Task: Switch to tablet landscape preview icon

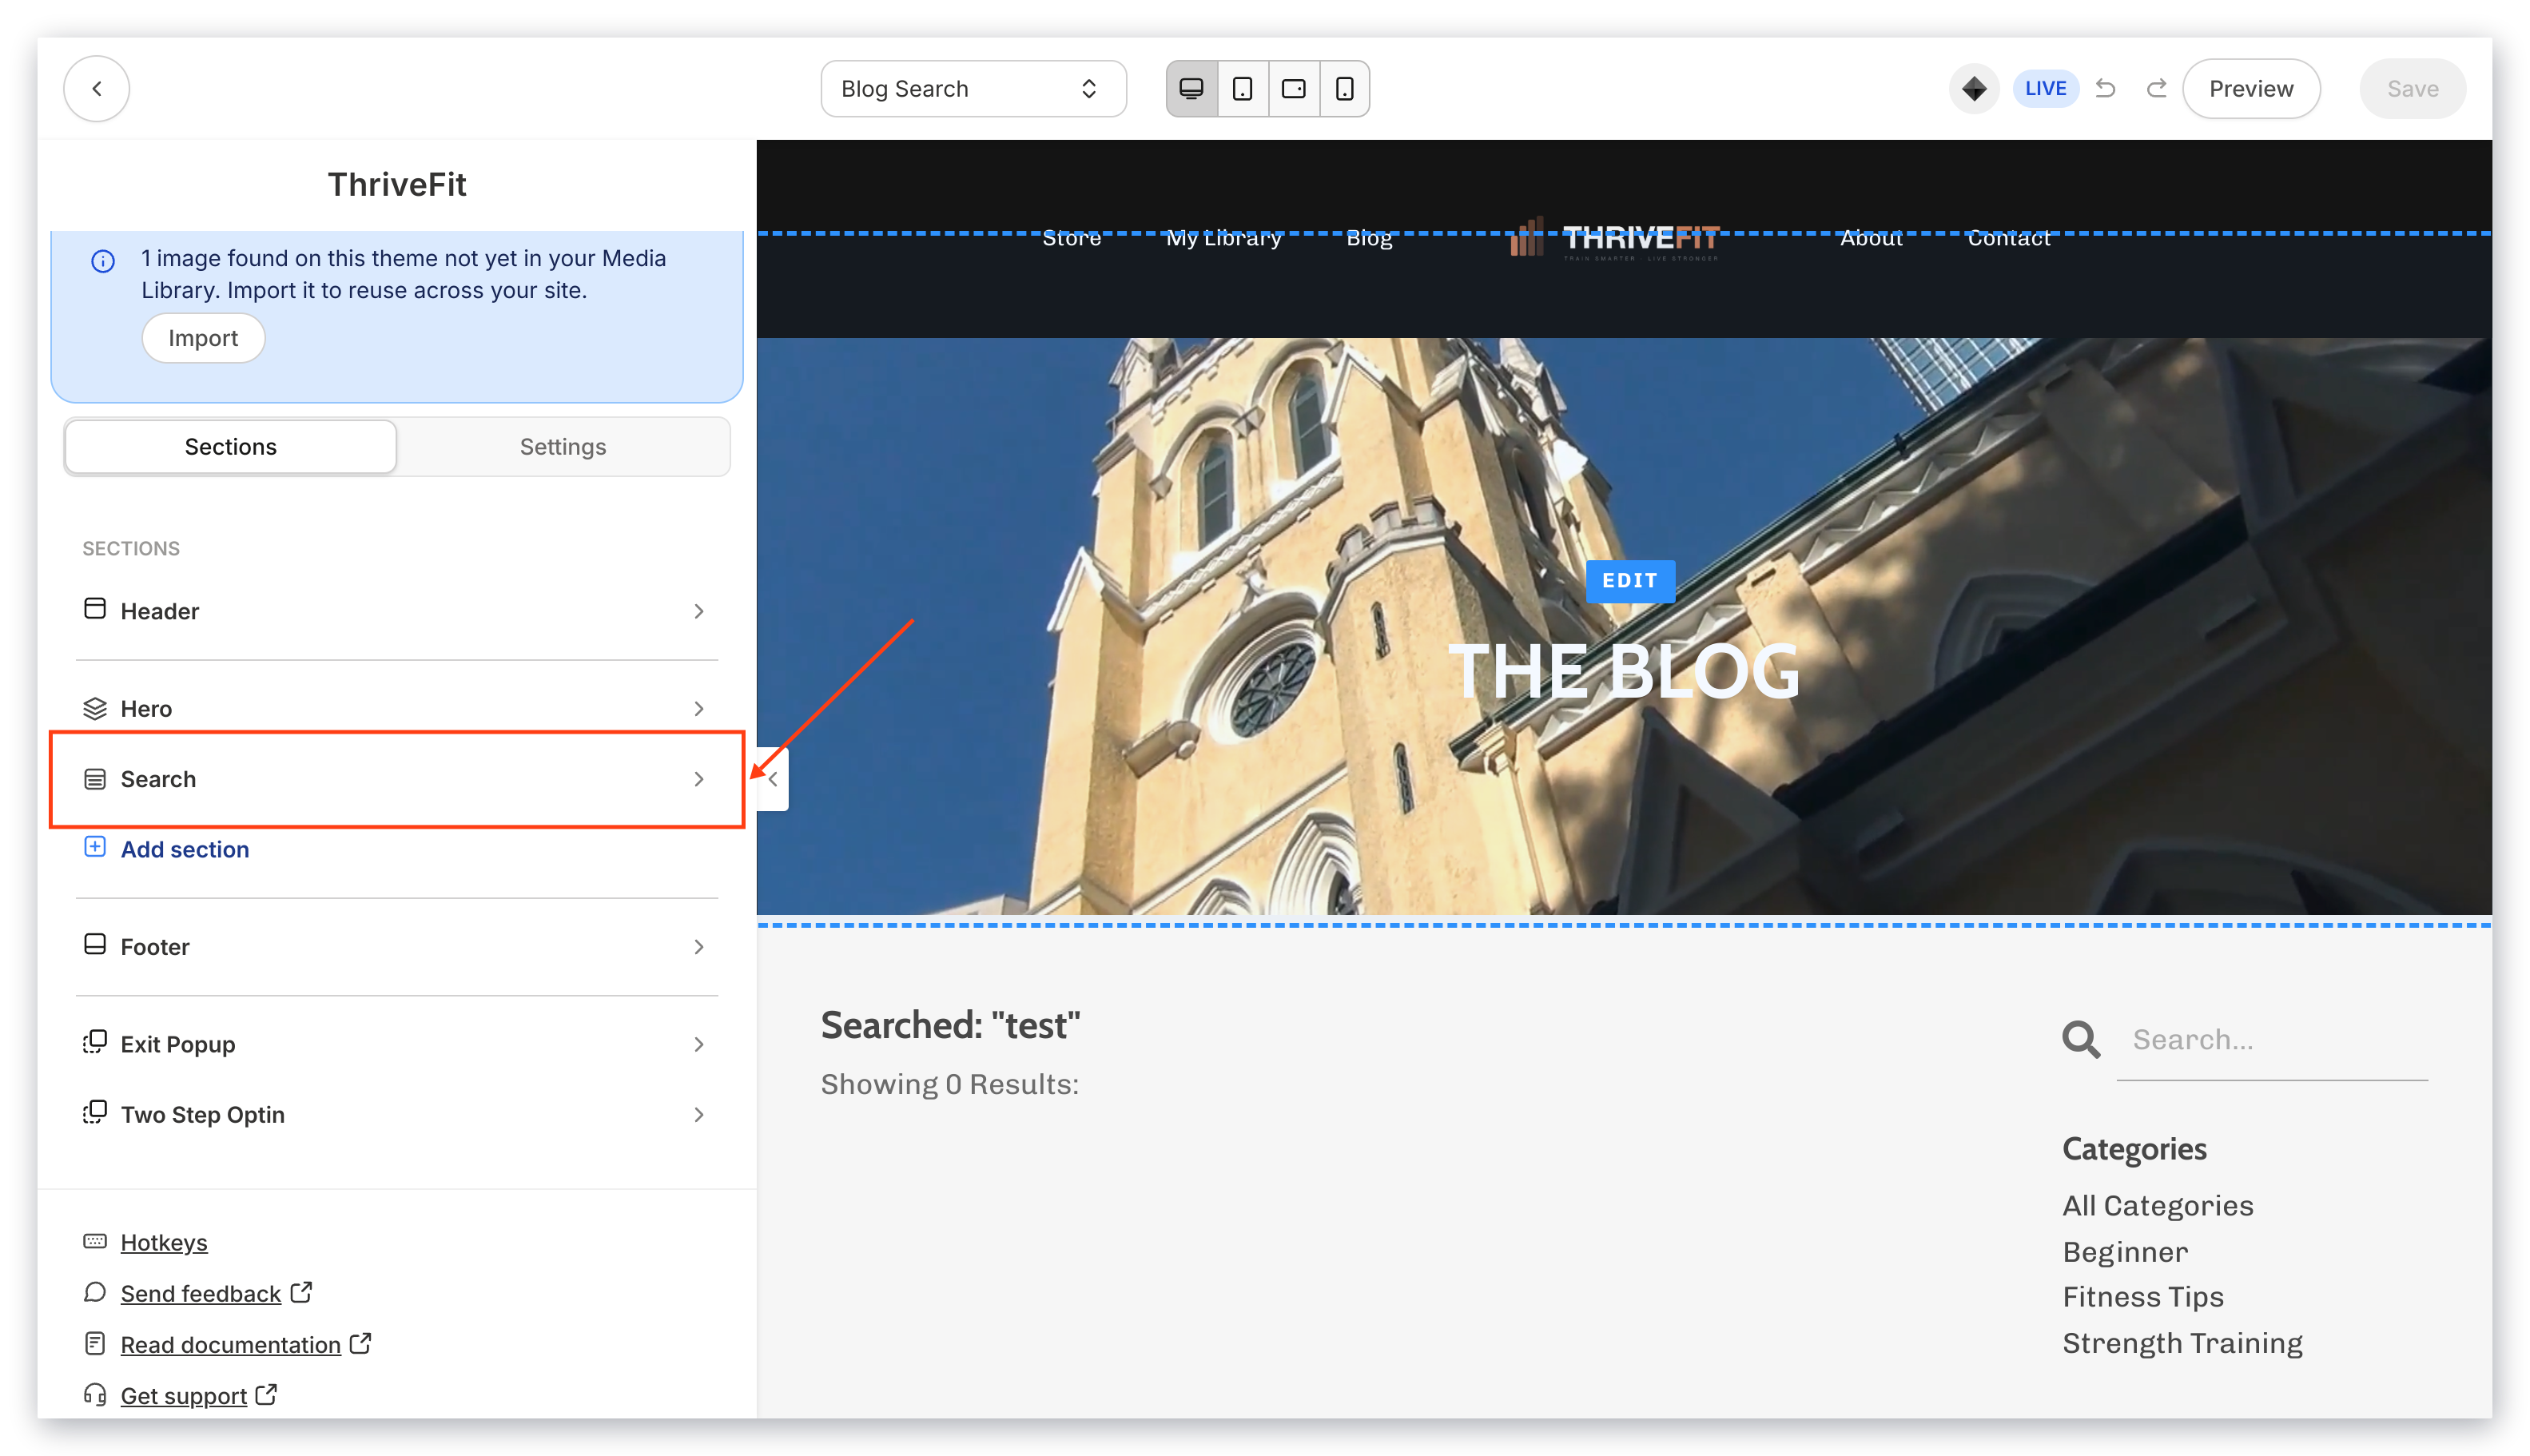Action: coord(1293,89)
